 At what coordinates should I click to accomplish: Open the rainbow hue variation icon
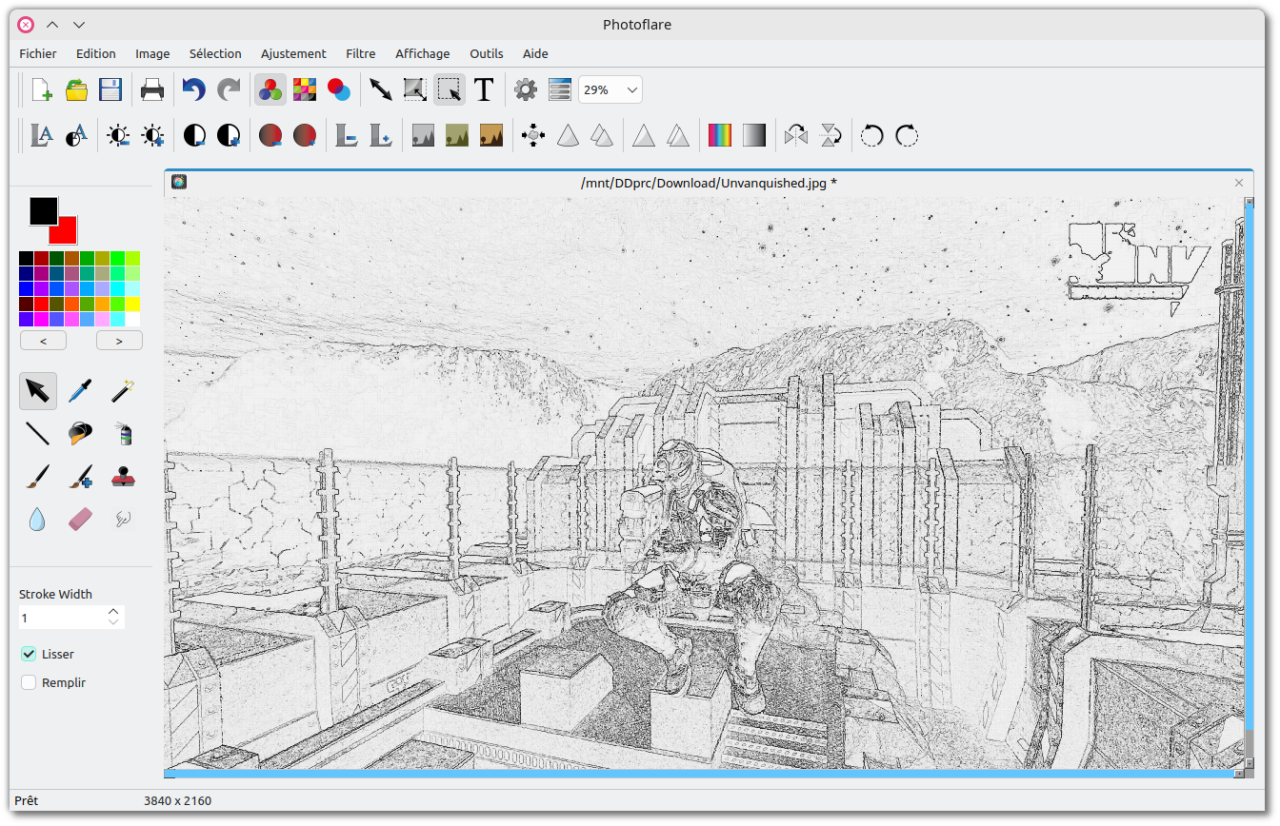[x=720, y=135]
